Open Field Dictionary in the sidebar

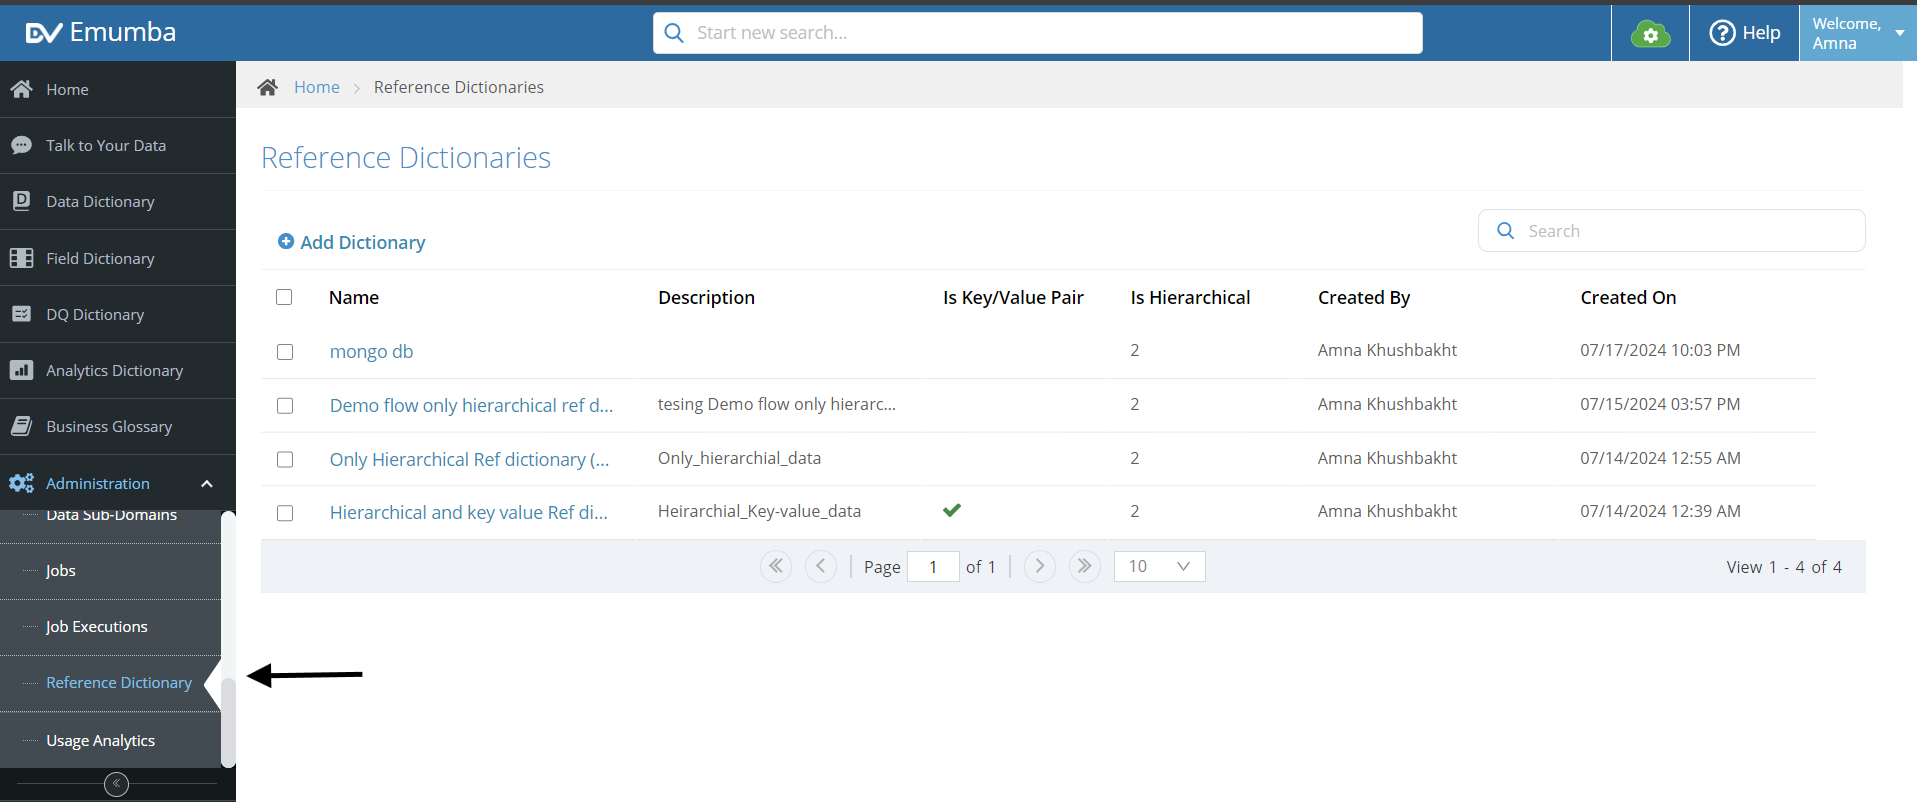(x=118, y=258)
